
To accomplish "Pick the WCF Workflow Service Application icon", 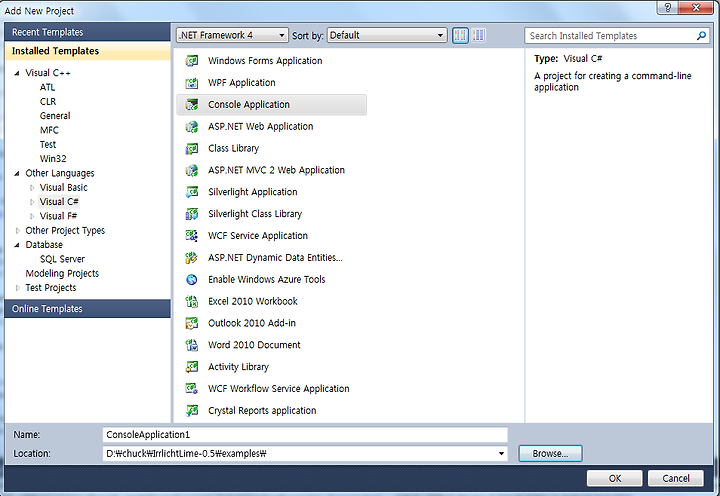I will 191,389.
